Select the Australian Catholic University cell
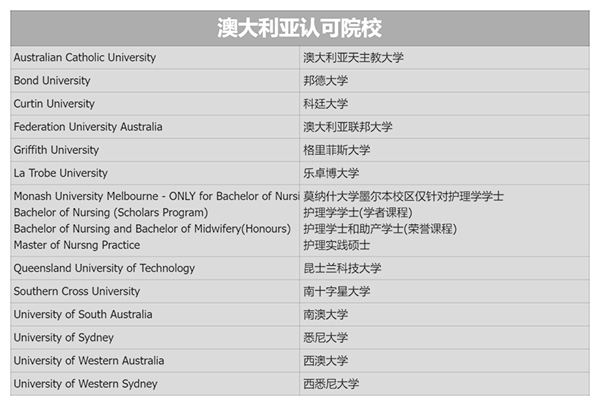 pyautogui.click(x=85, y=58)
